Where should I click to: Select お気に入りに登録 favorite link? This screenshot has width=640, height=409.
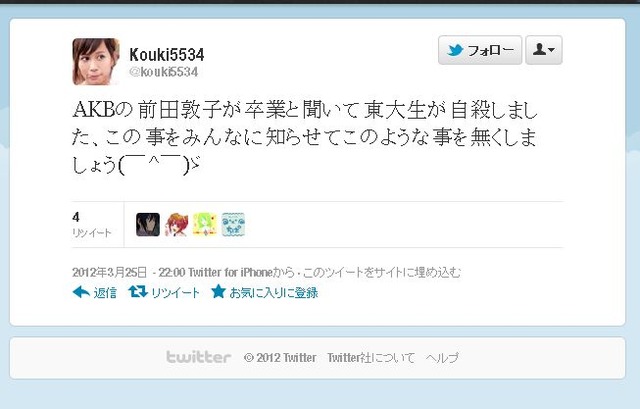(x=273, y=293)
